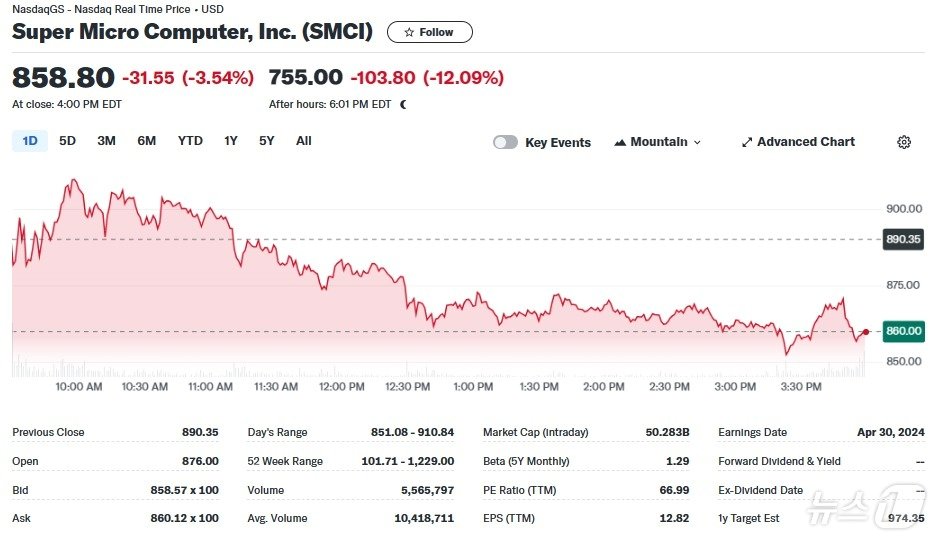Select the 3M time range

(x=106, y=141)
